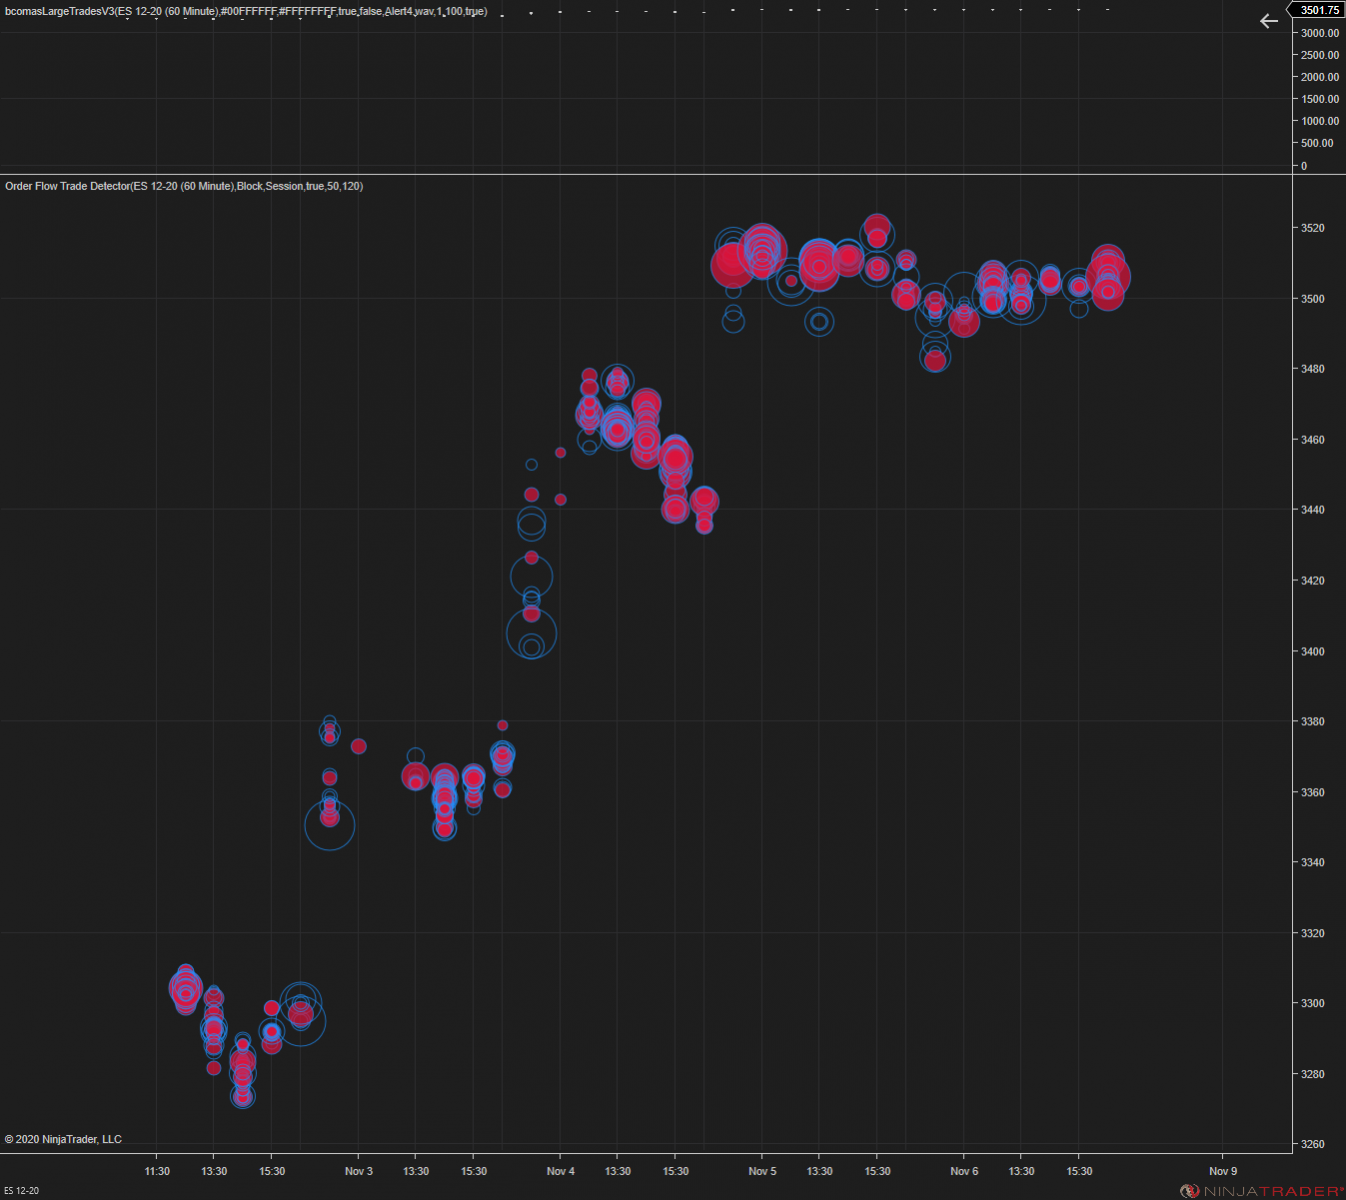Screen dimensions: 1346x1200
Task: Click the 3340 price axis label
Action: (1313, 862)
